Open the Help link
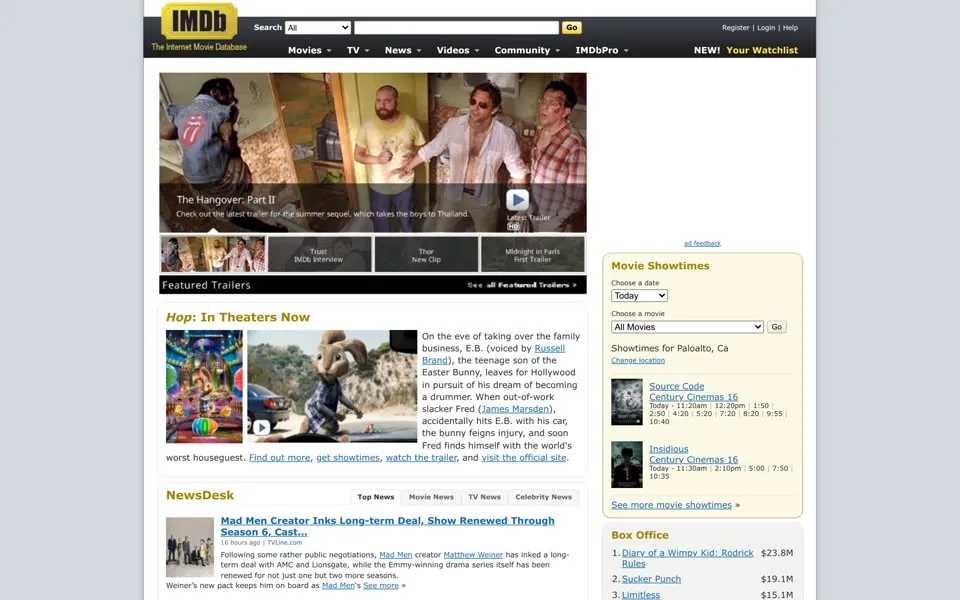This screenshot has width=960, height=600. click(x=790, y=28)
